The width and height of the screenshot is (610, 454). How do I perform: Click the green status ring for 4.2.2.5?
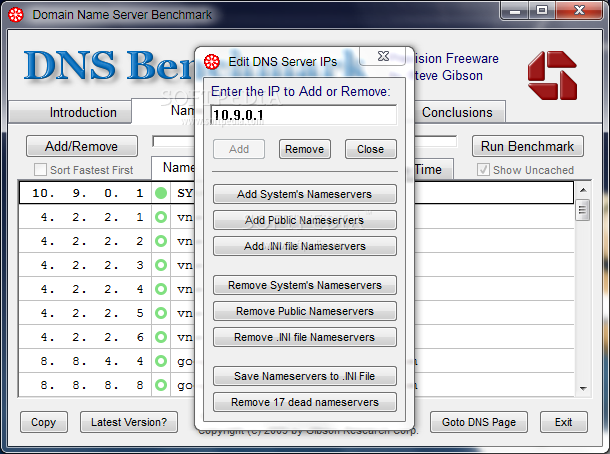161,313
